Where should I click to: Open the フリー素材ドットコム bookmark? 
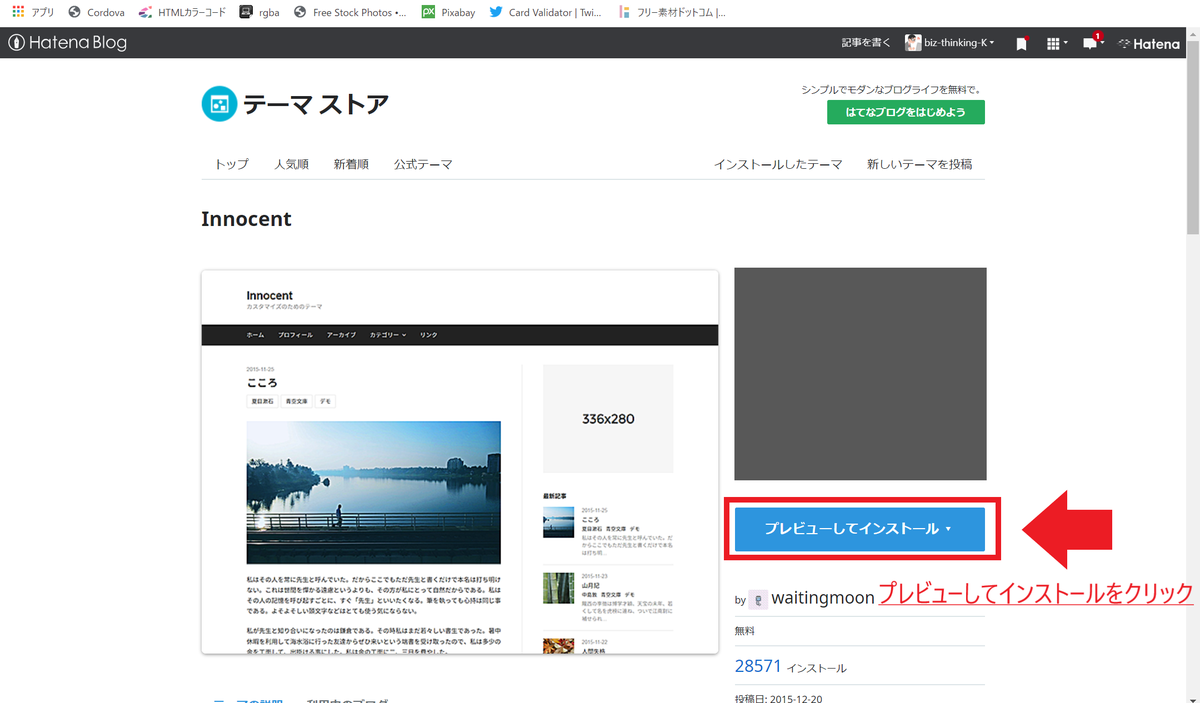tap(672, 12)
